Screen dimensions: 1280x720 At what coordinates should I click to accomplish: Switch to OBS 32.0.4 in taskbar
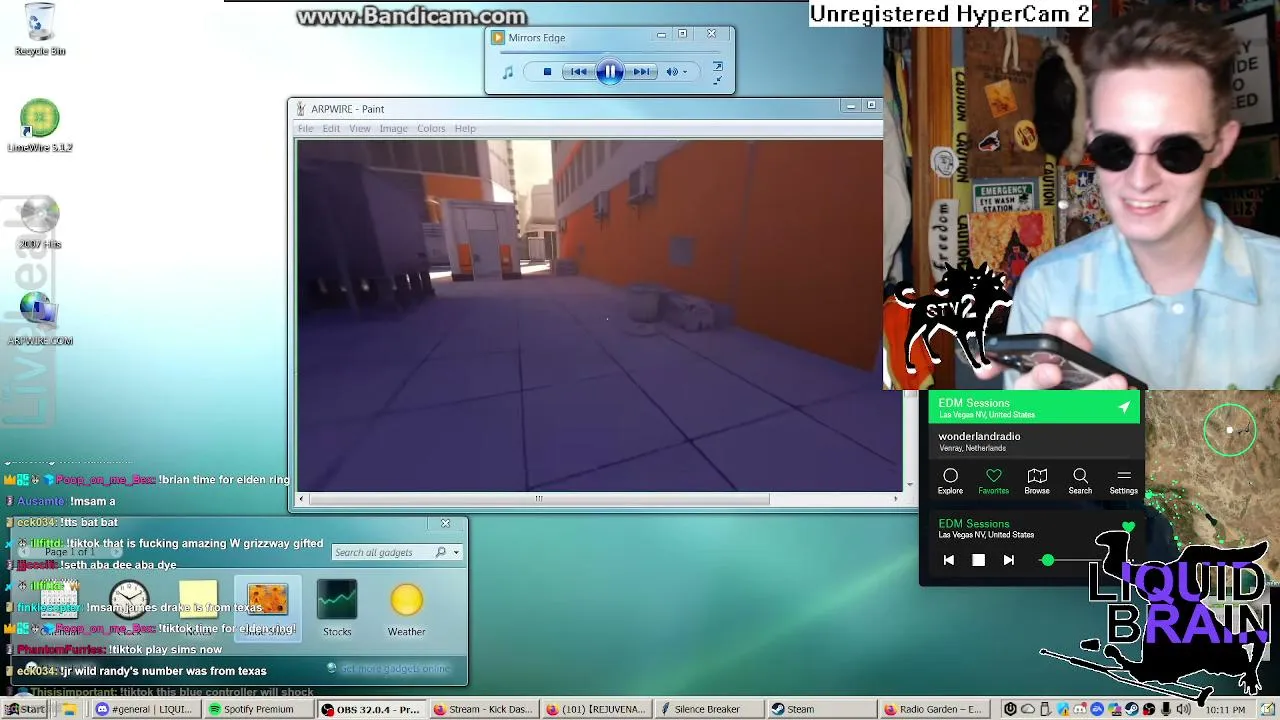pos(371,709)
